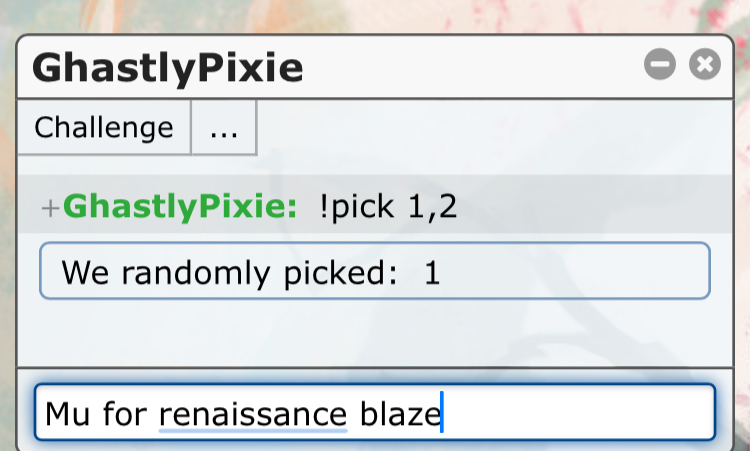Click the picked number '1' in result

(x=432, y=272)
